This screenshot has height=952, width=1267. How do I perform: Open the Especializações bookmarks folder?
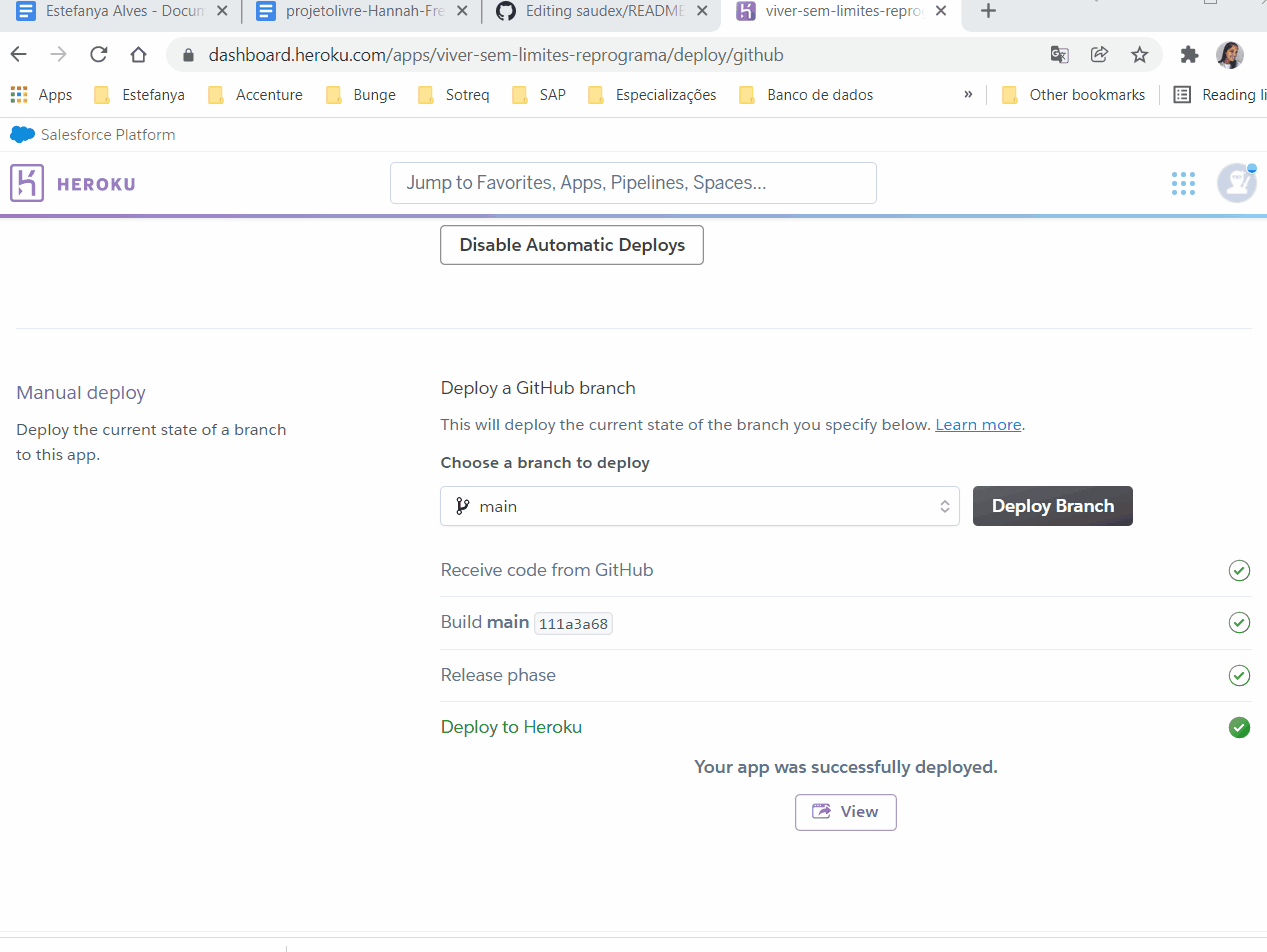pyautogui.click(x=653, y=95)
